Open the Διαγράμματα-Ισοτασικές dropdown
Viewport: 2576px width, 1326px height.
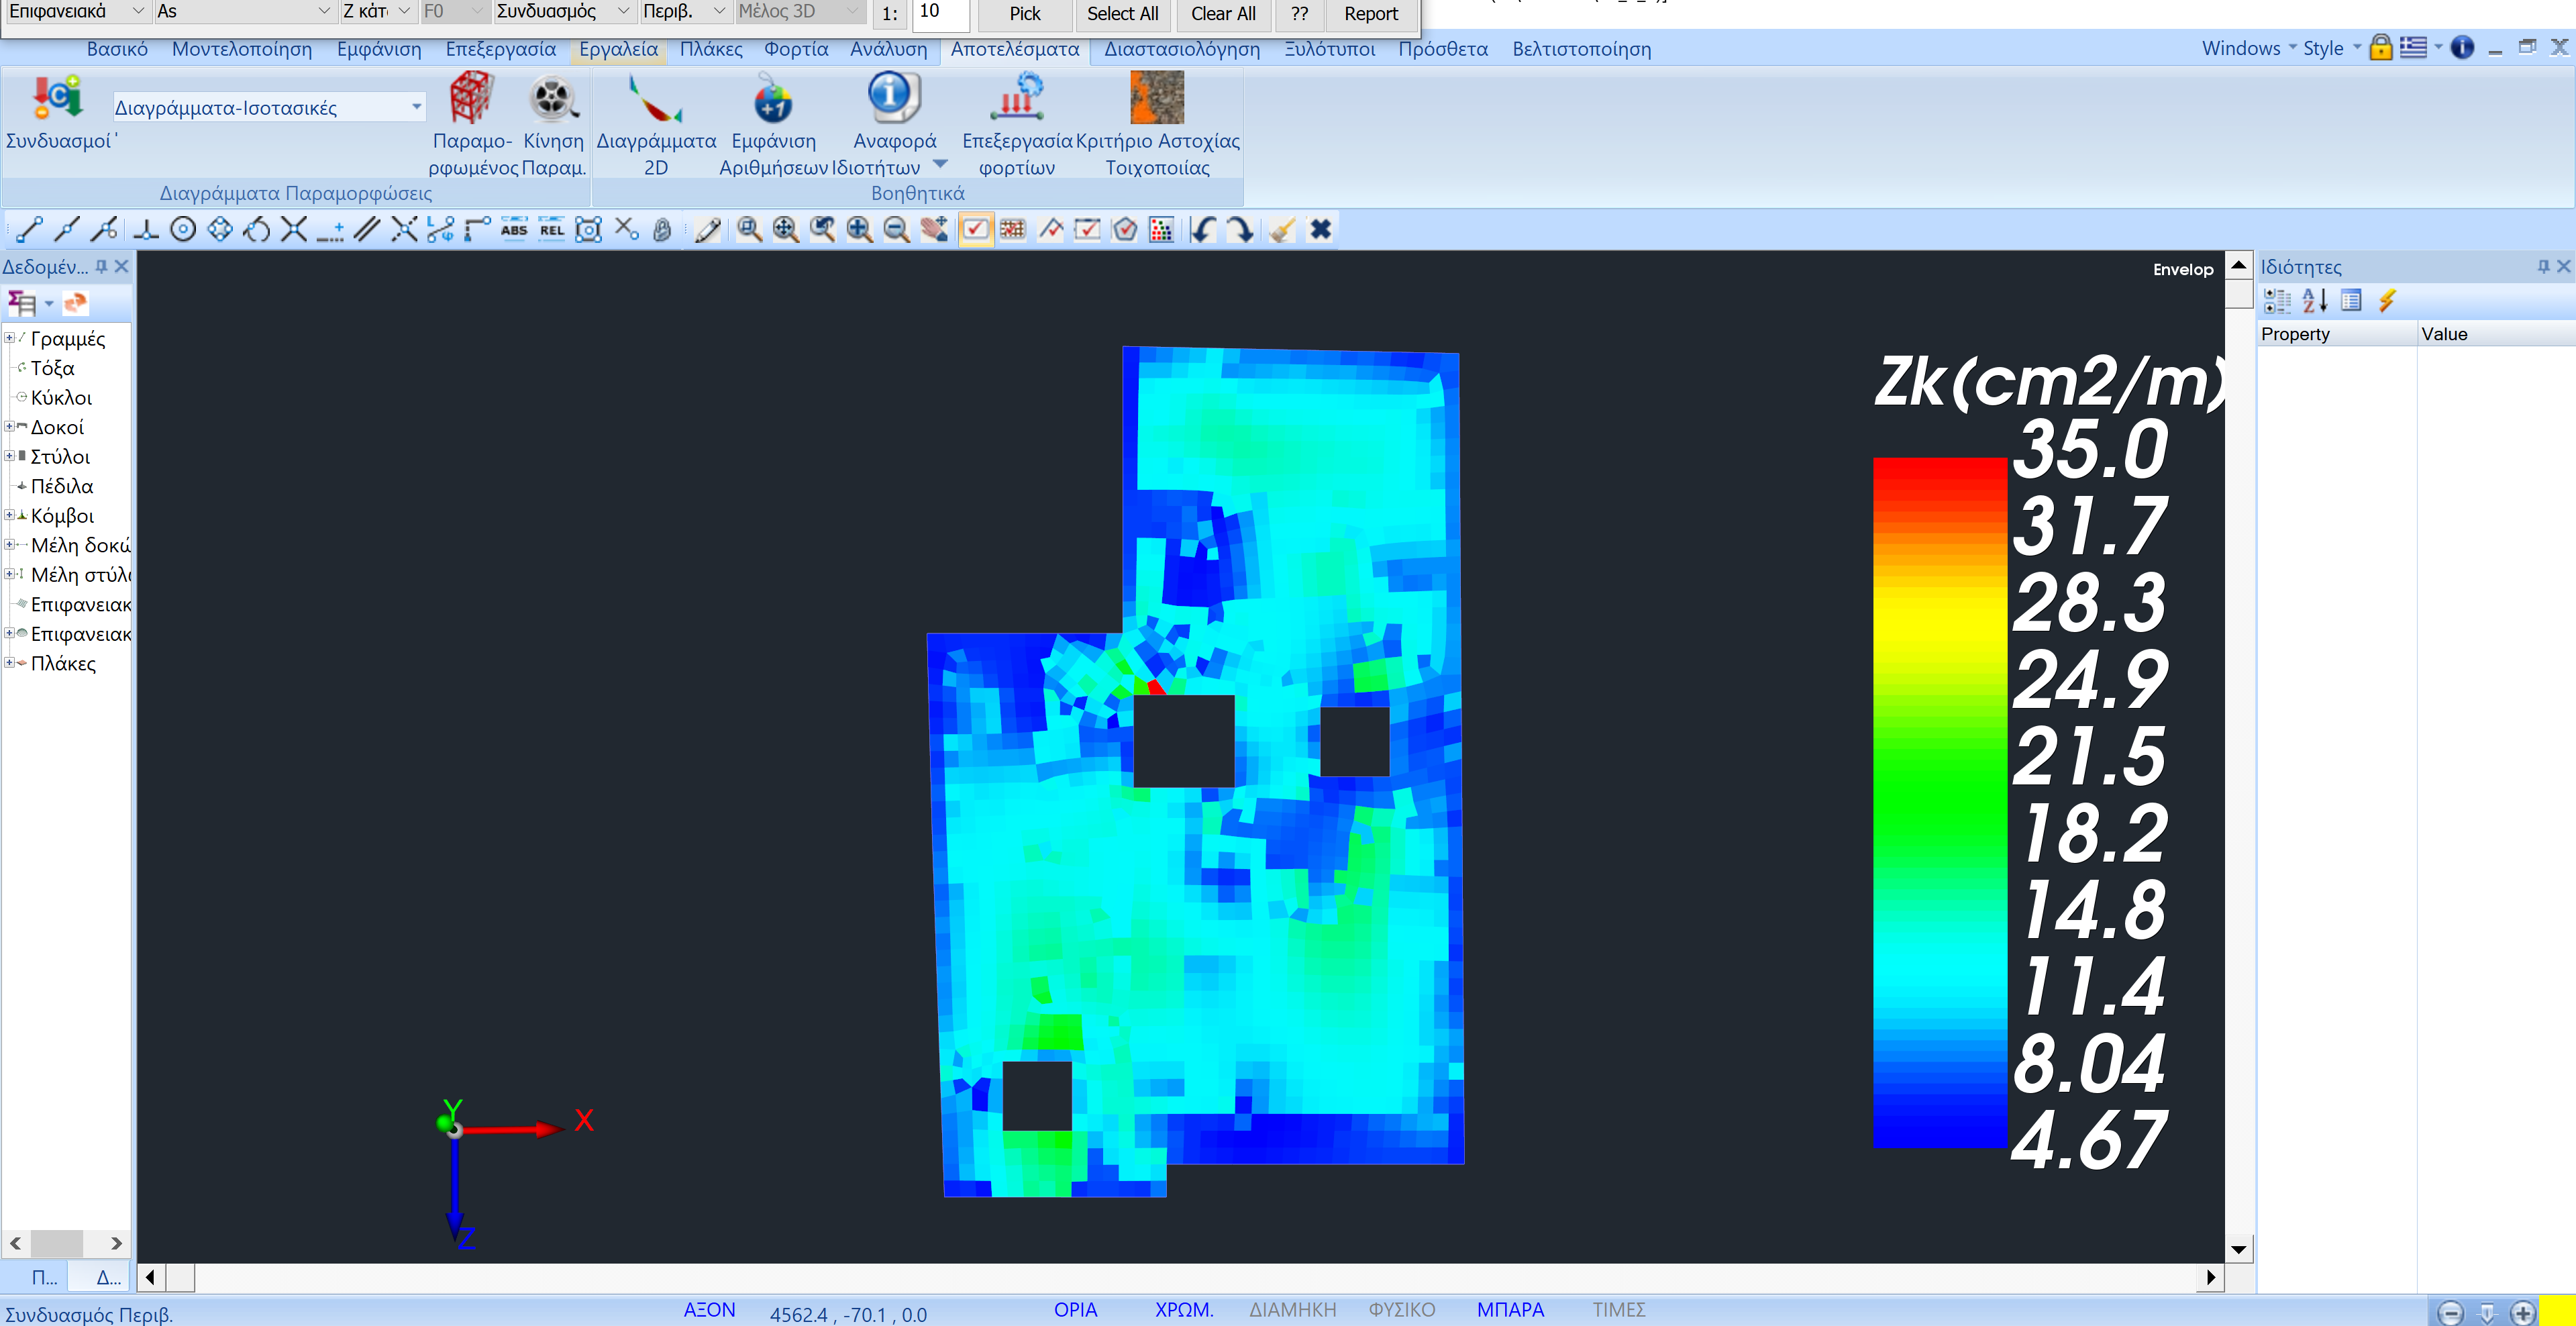[x=416, y=107]
